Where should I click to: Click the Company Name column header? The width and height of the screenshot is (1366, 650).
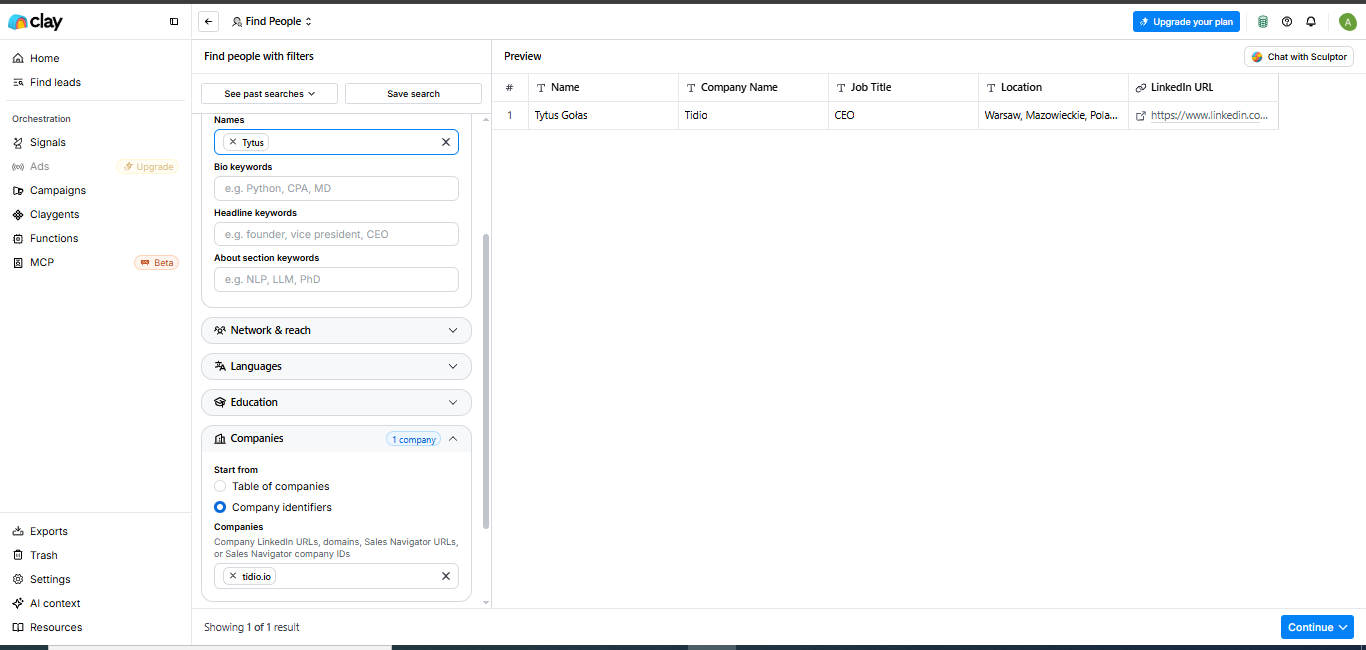coord(753,87)
